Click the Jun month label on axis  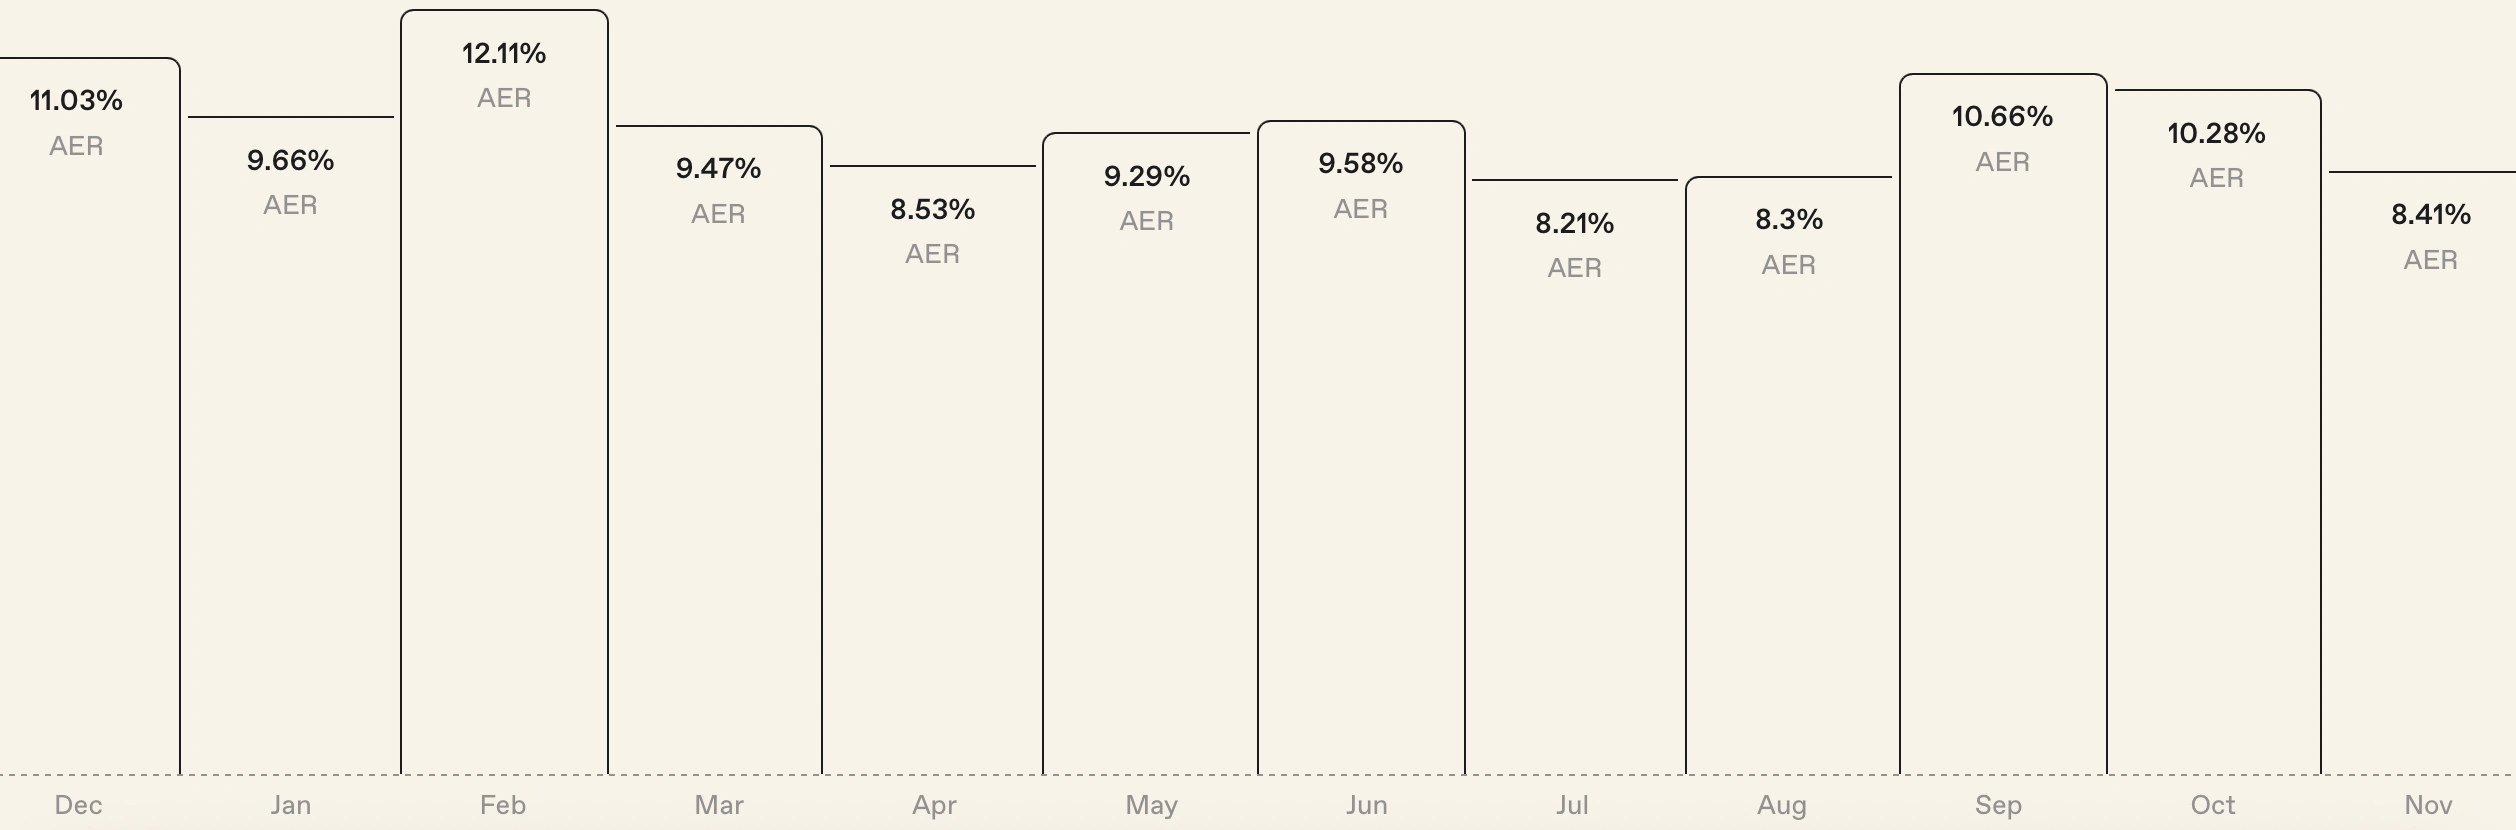pos(1366,805)
